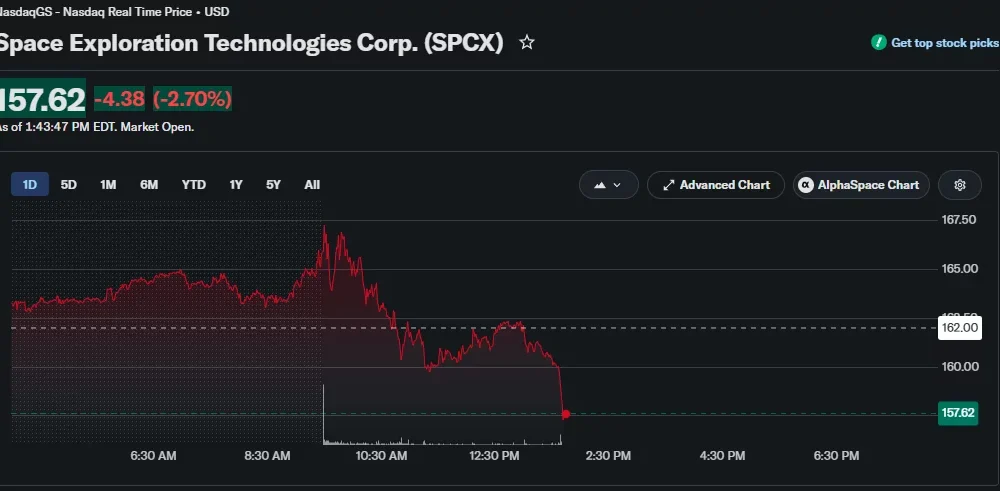Click the 157.62 current price axis label
1000x491 pixels.
958,413
